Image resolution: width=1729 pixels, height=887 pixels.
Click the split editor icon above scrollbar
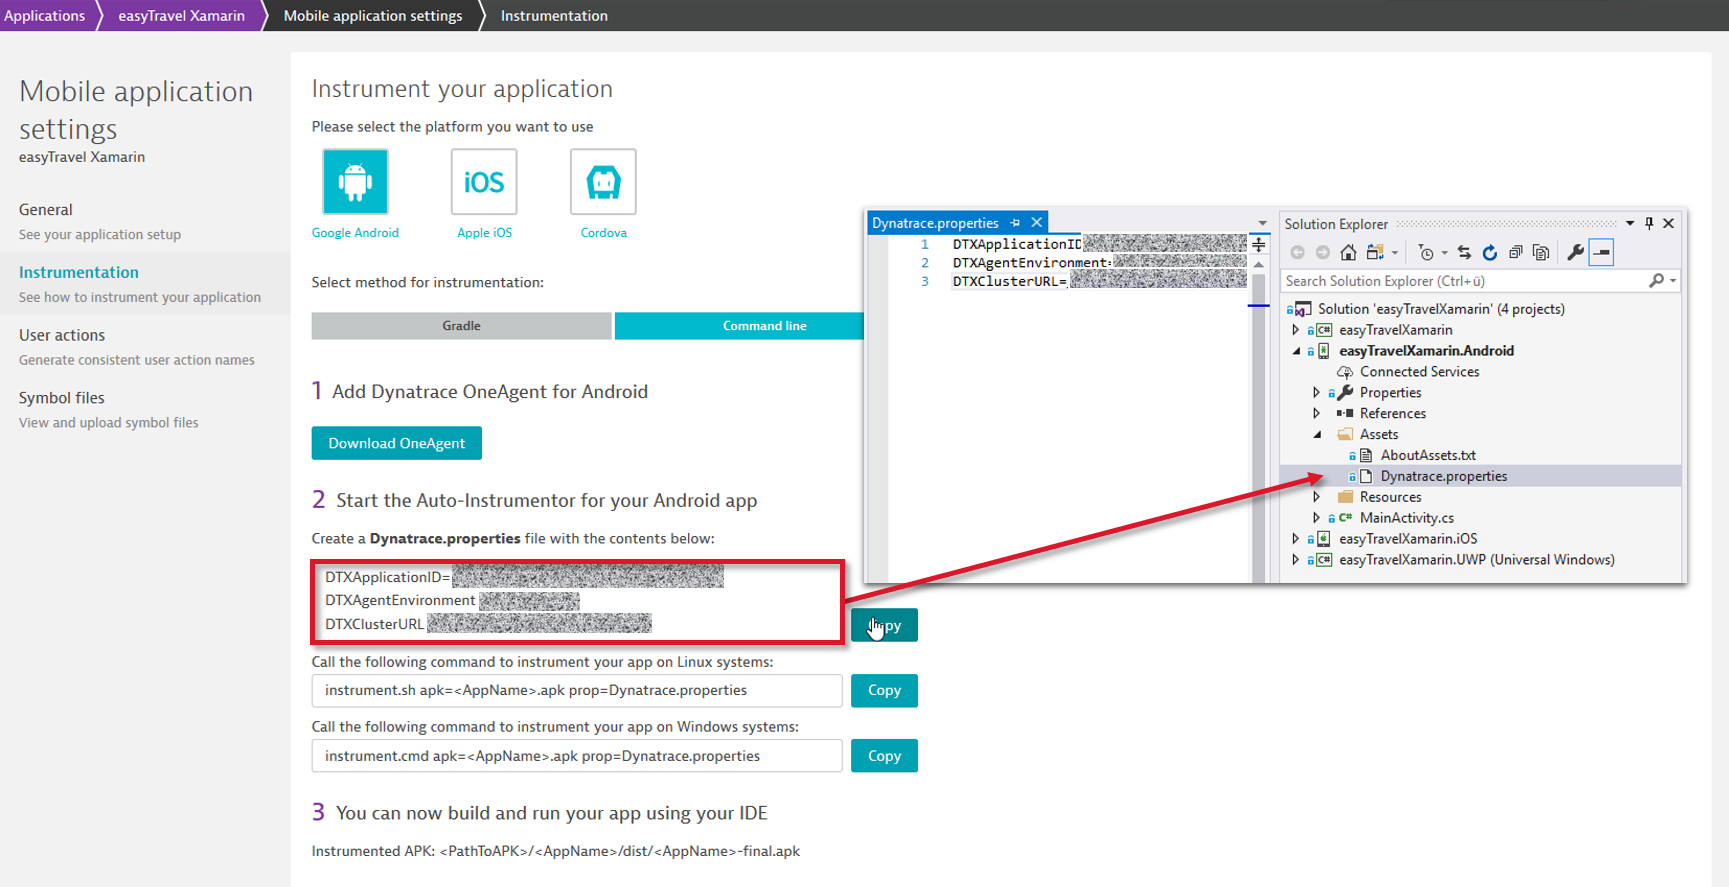click(x=1259, y=244)
